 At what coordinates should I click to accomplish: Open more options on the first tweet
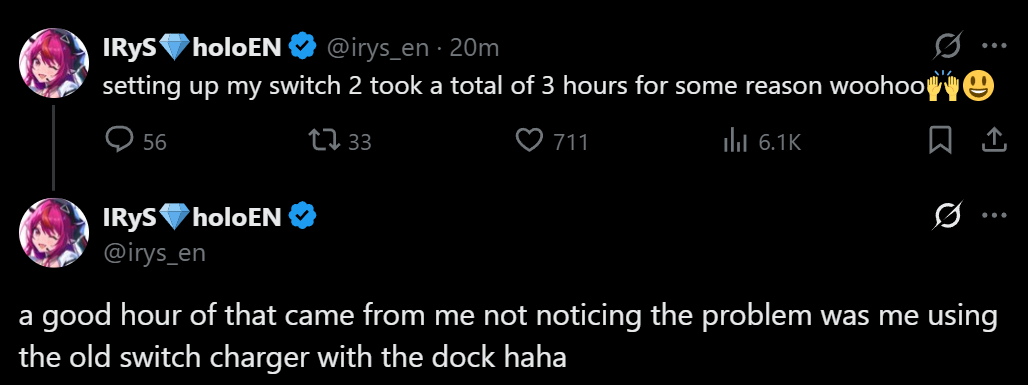click(x=994, y=47)
